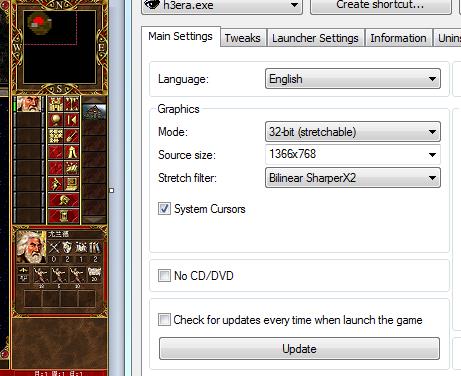Click the shovel dig icon
461x376 pixels.
[72, 136]
